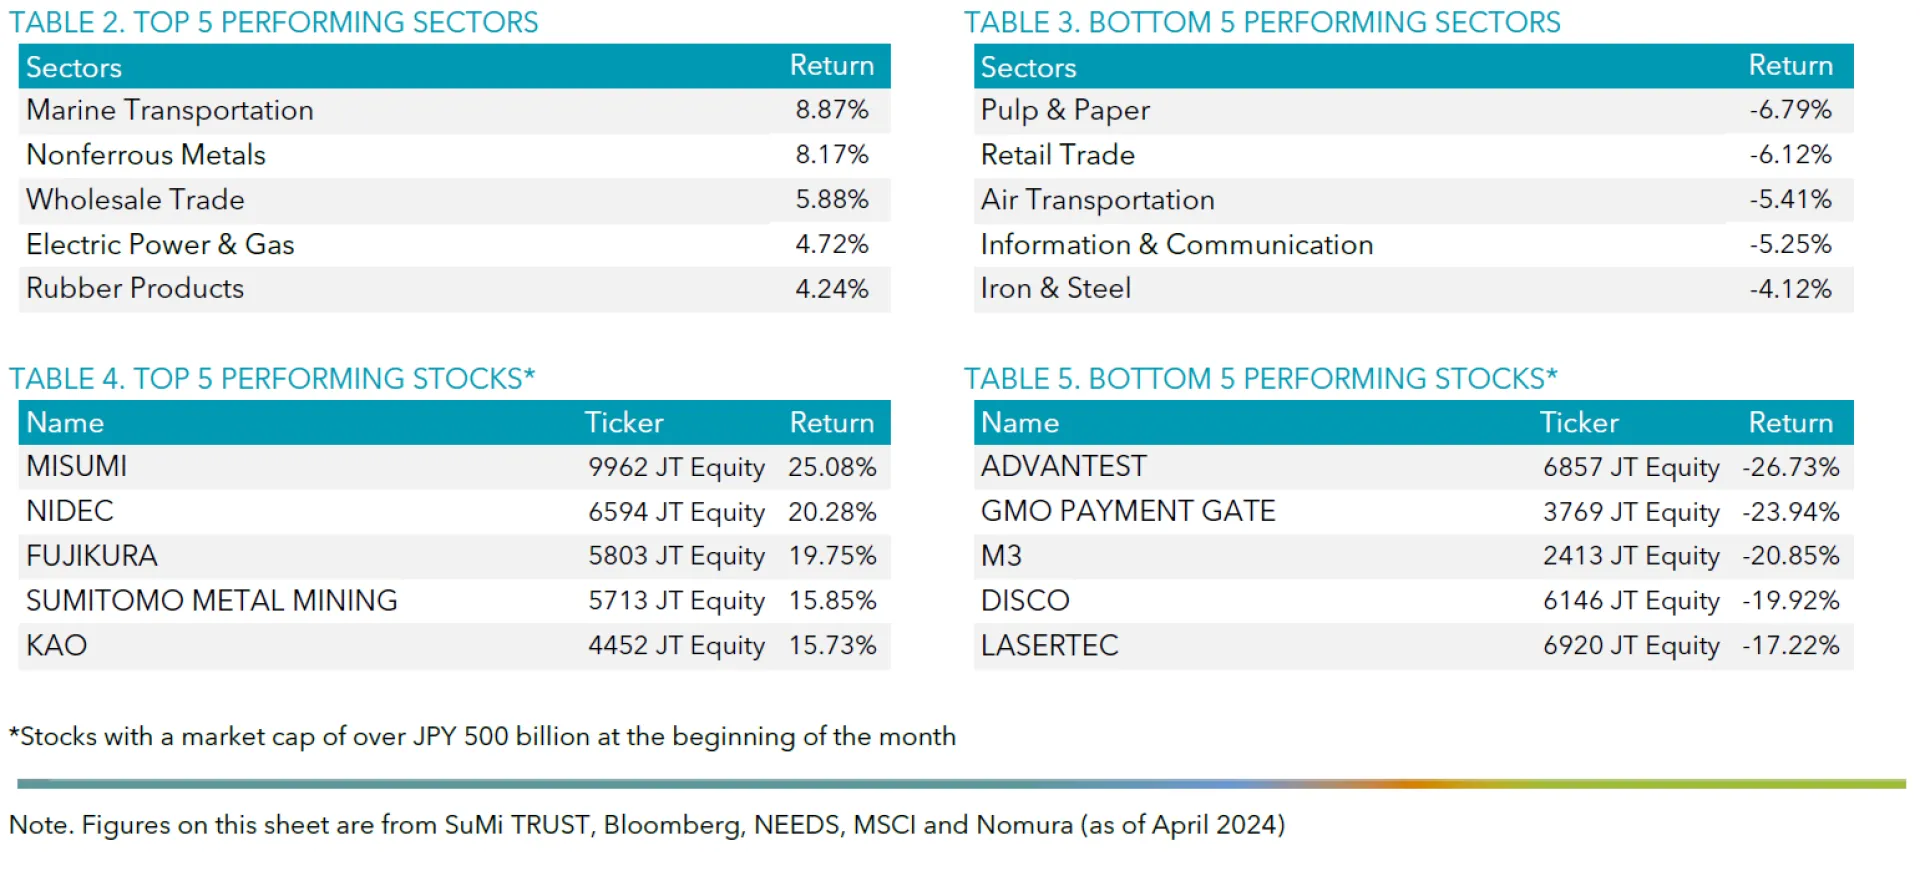The height and width of the screenshot is (871, 1920).
Task: Select the MISUMI stock name
Action: pos(77,467)
